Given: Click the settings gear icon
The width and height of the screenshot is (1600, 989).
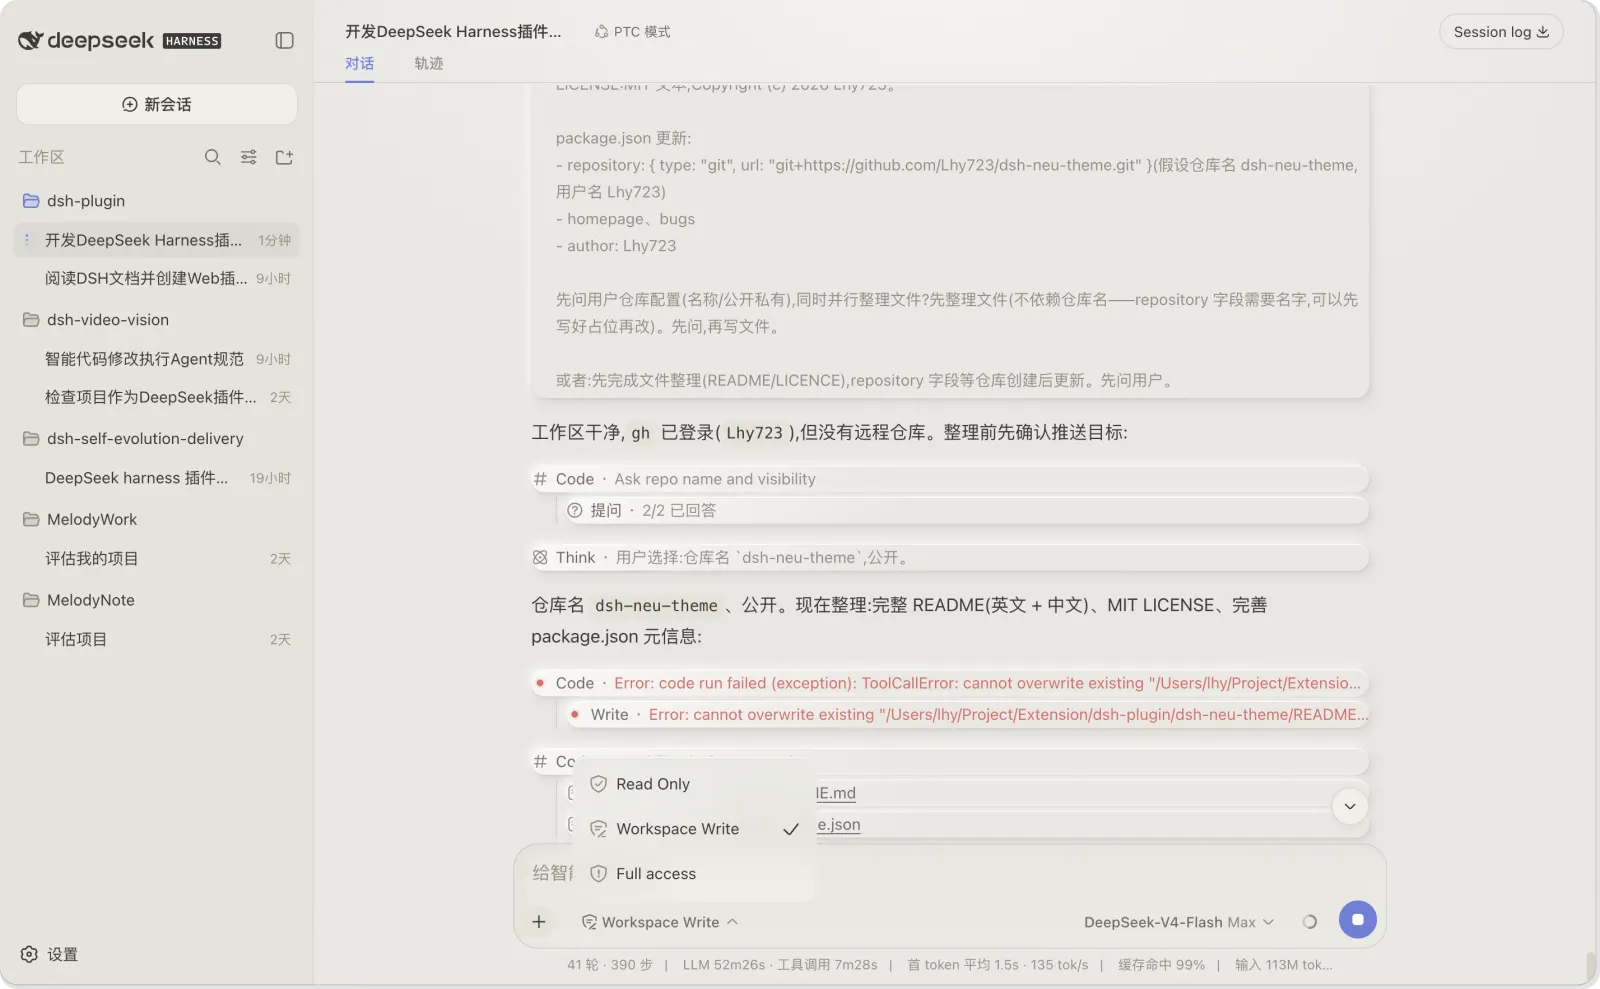Looking at the screenshot, I should point(29,954).
